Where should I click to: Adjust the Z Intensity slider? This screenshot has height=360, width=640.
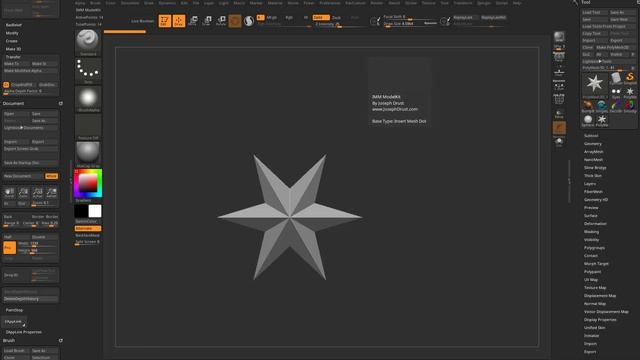(x=340, y=24)
